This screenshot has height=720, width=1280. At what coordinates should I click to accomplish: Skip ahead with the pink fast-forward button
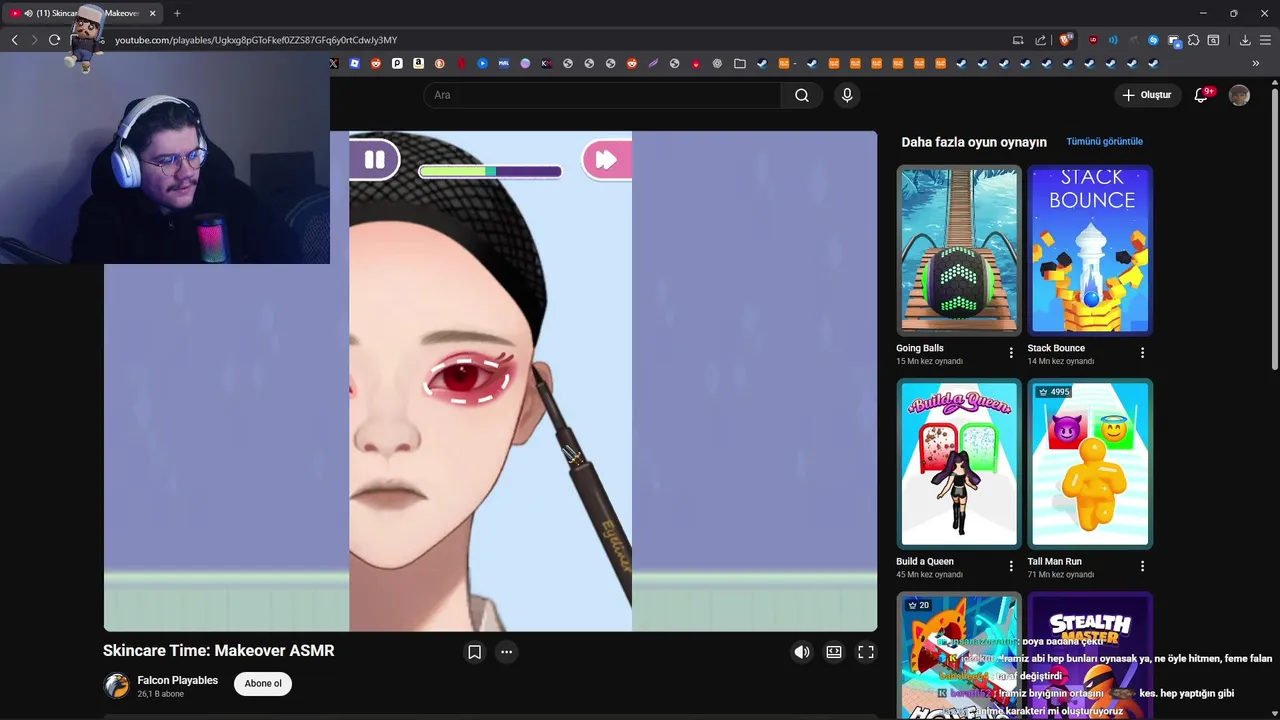coord(606,159)
